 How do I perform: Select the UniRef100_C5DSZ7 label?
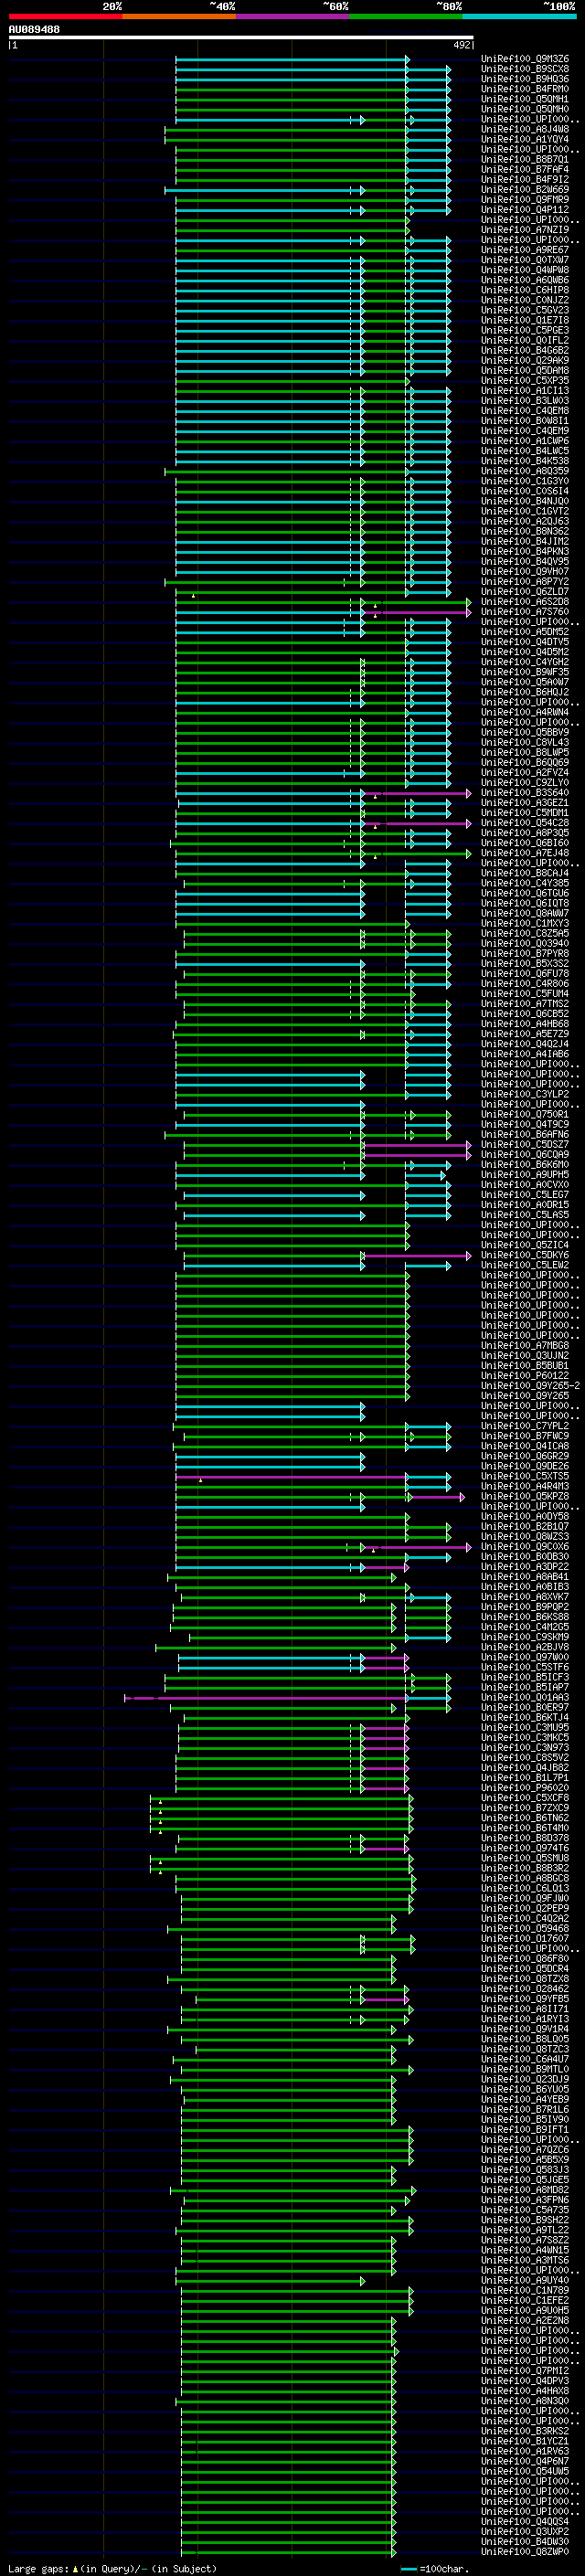pos(525,1144)
